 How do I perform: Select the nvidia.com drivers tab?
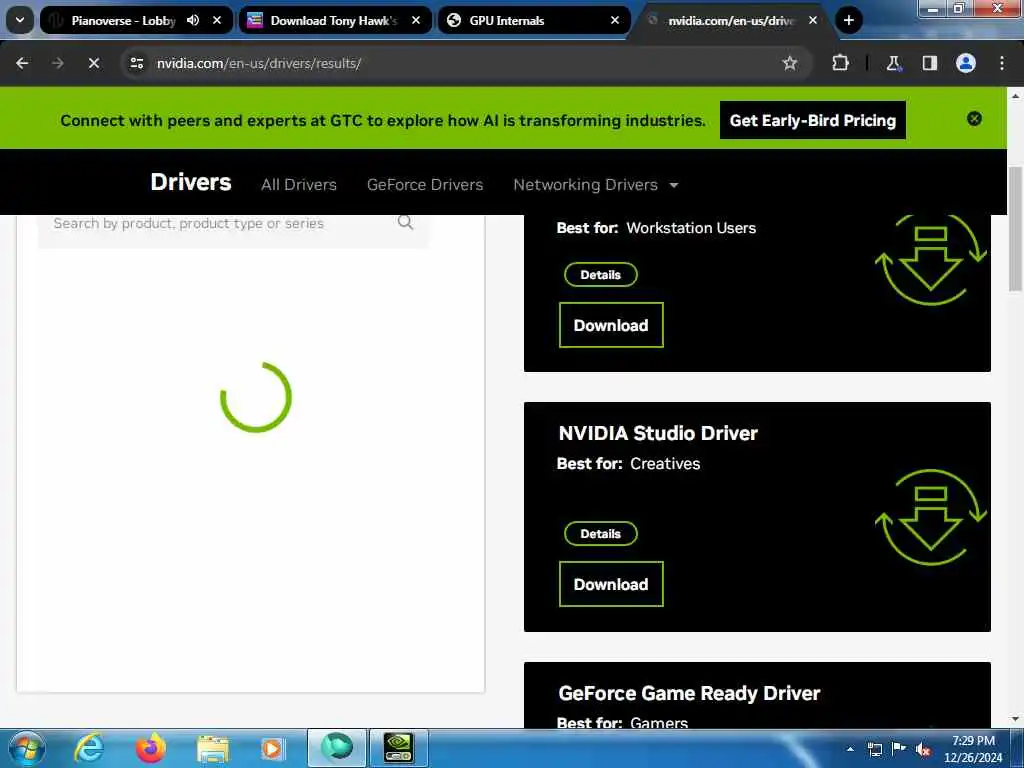pyautogui.click(x=731, y=20)
